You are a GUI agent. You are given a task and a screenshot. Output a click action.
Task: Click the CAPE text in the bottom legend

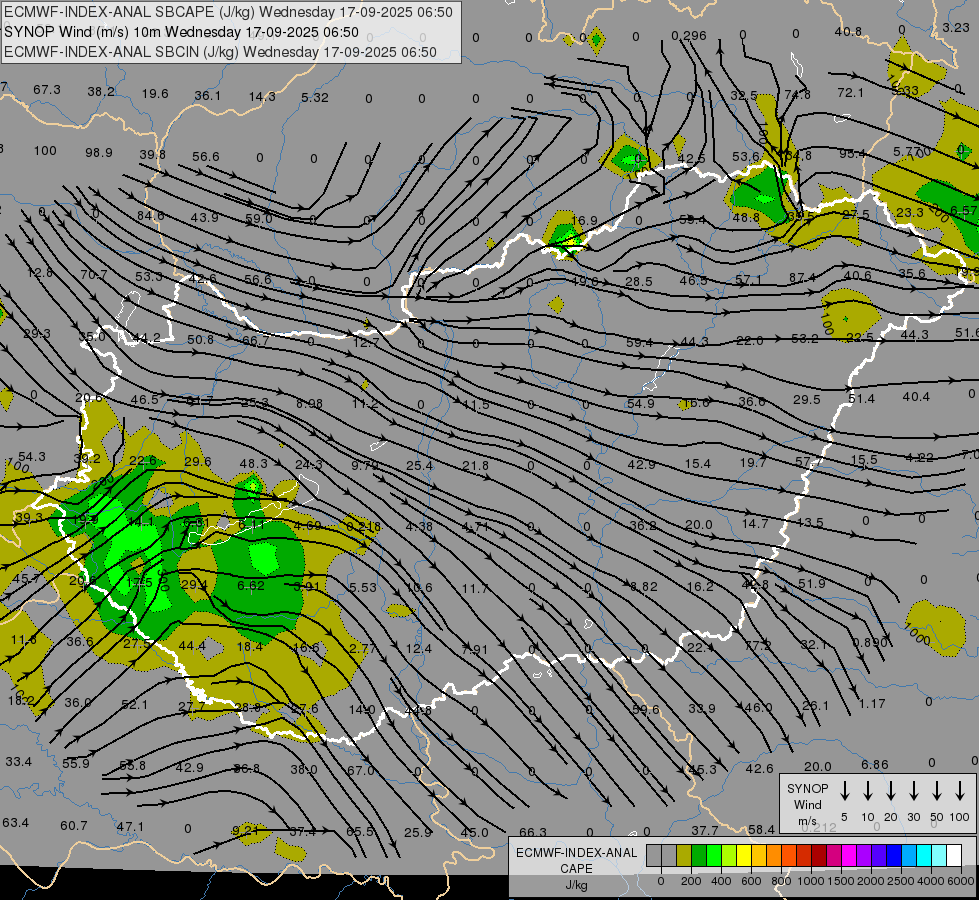tap(576, 869)
